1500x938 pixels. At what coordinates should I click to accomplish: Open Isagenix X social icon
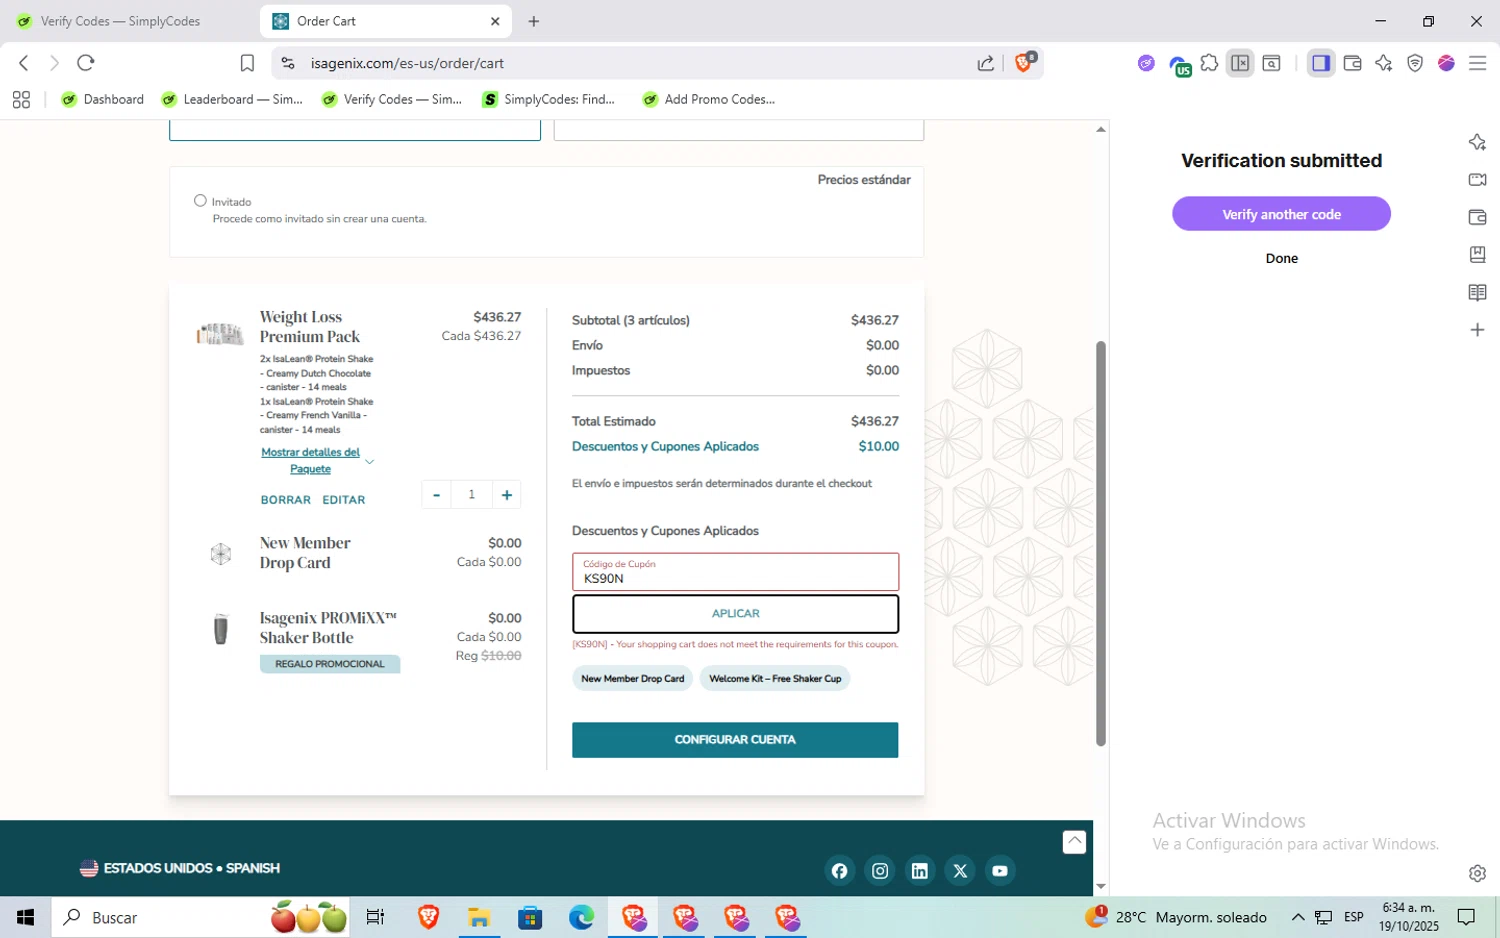(x=960, y=871)
